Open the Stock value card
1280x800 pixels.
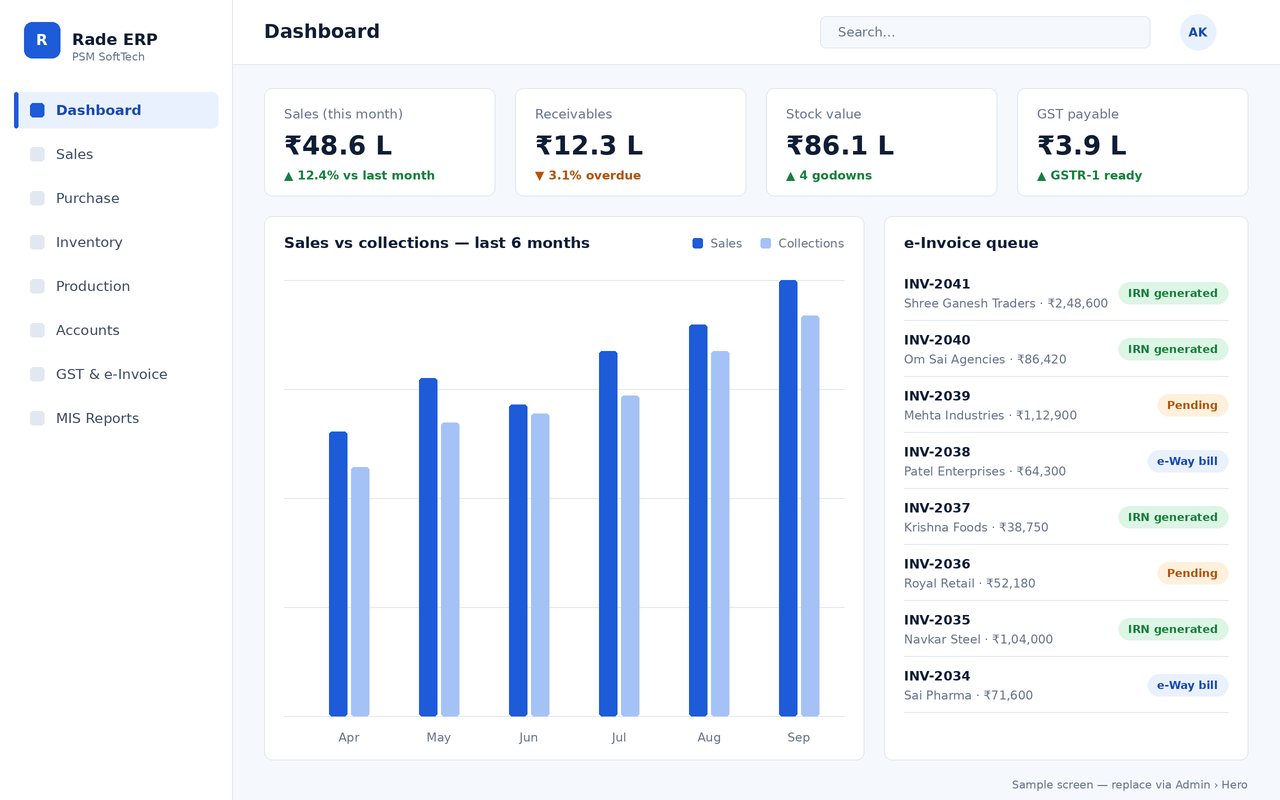pos(882,142)
